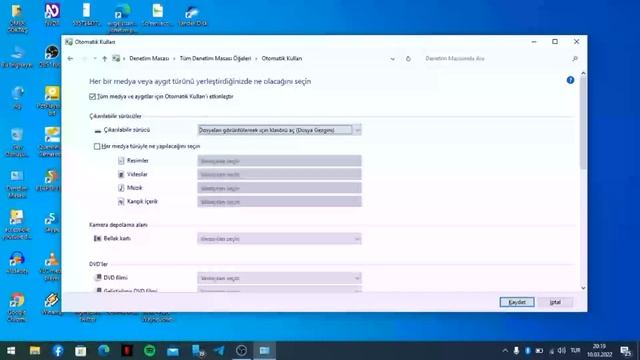Open the Resimler default action dropdown
Viewport: 640px width, 360px height.
[x=279, y=161]
